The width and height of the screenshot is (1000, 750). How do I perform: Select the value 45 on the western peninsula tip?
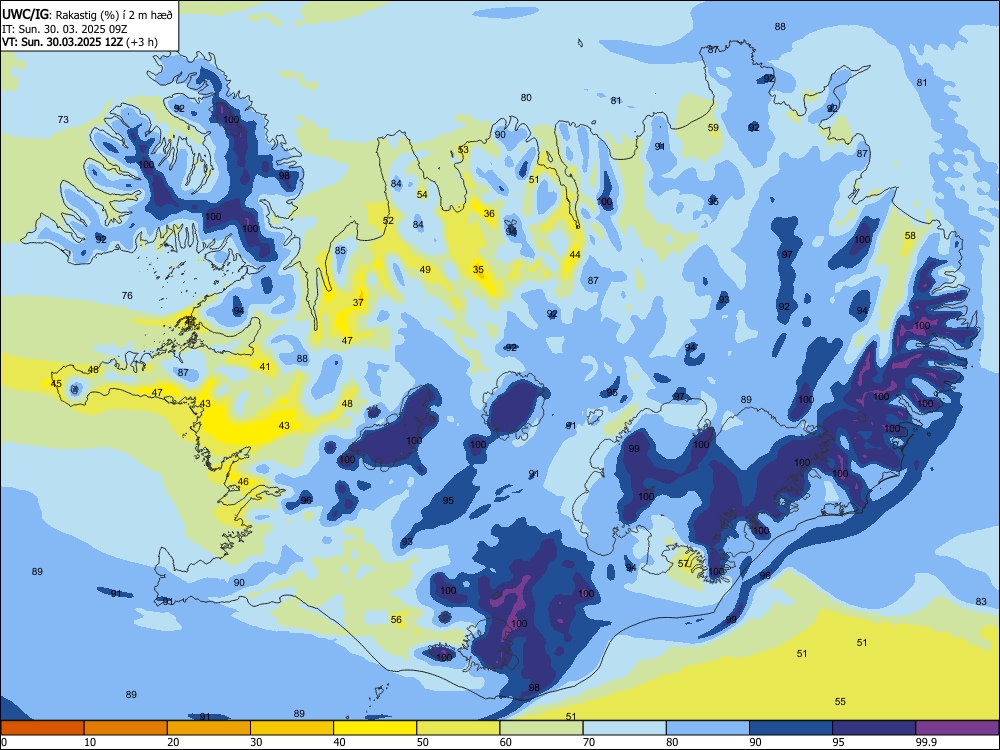56,383
